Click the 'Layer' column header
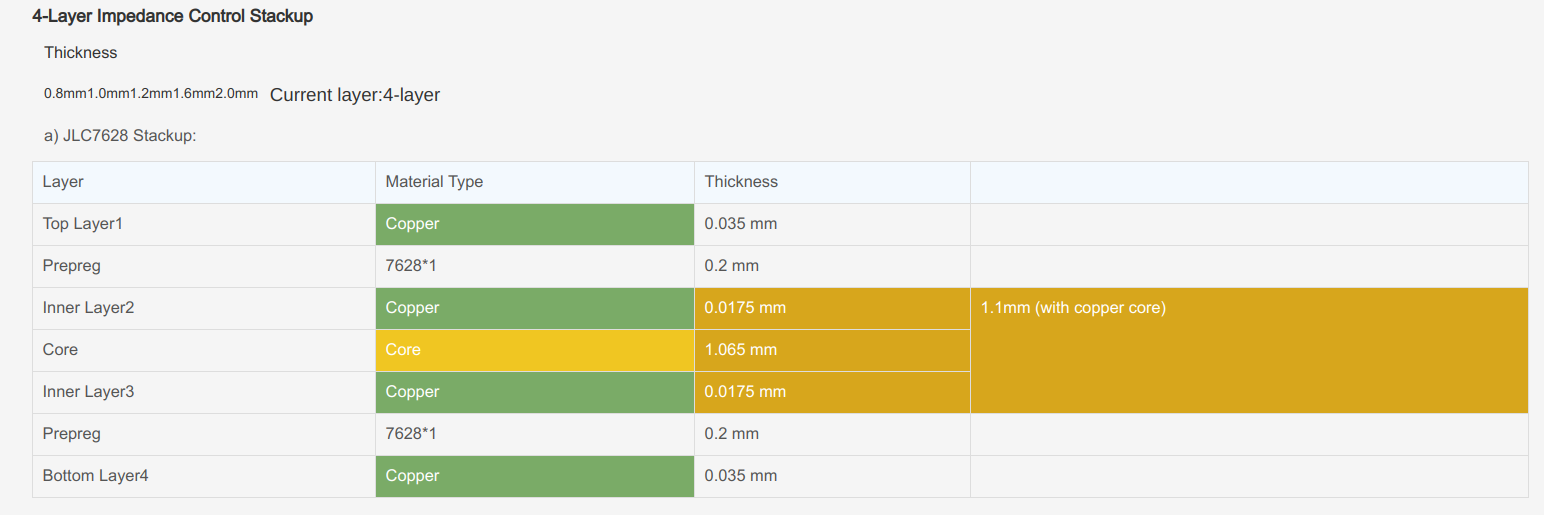 pos(204,182)
